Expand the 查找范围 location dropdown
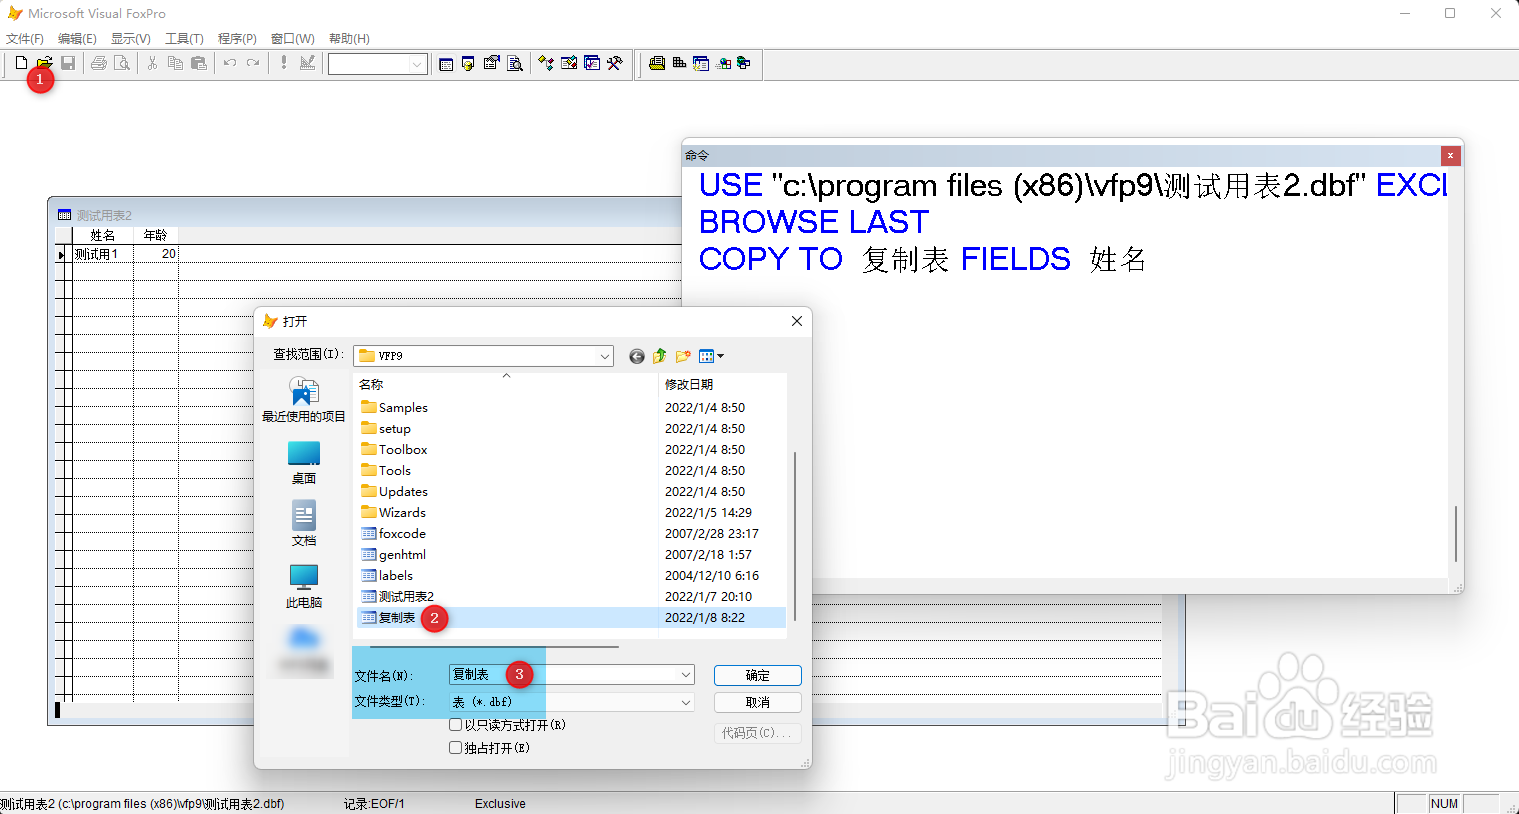This screenshot has height=814, width=1519. (x=604, y=356)
